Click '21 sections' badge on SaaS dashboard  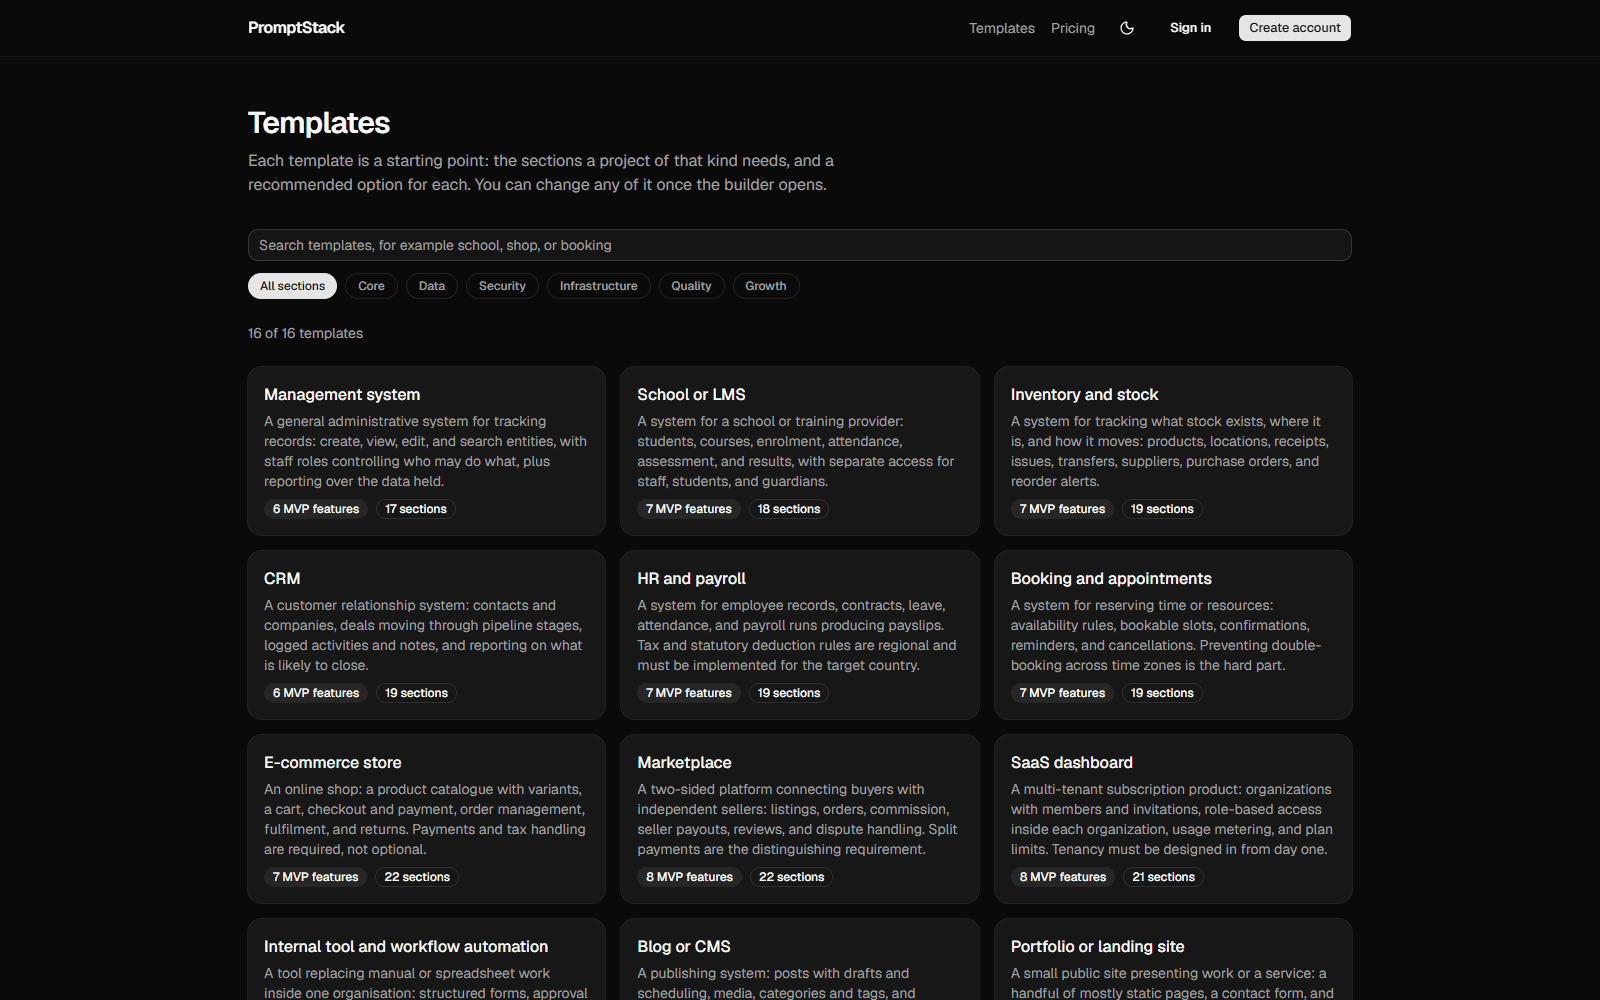point(1163,877)
